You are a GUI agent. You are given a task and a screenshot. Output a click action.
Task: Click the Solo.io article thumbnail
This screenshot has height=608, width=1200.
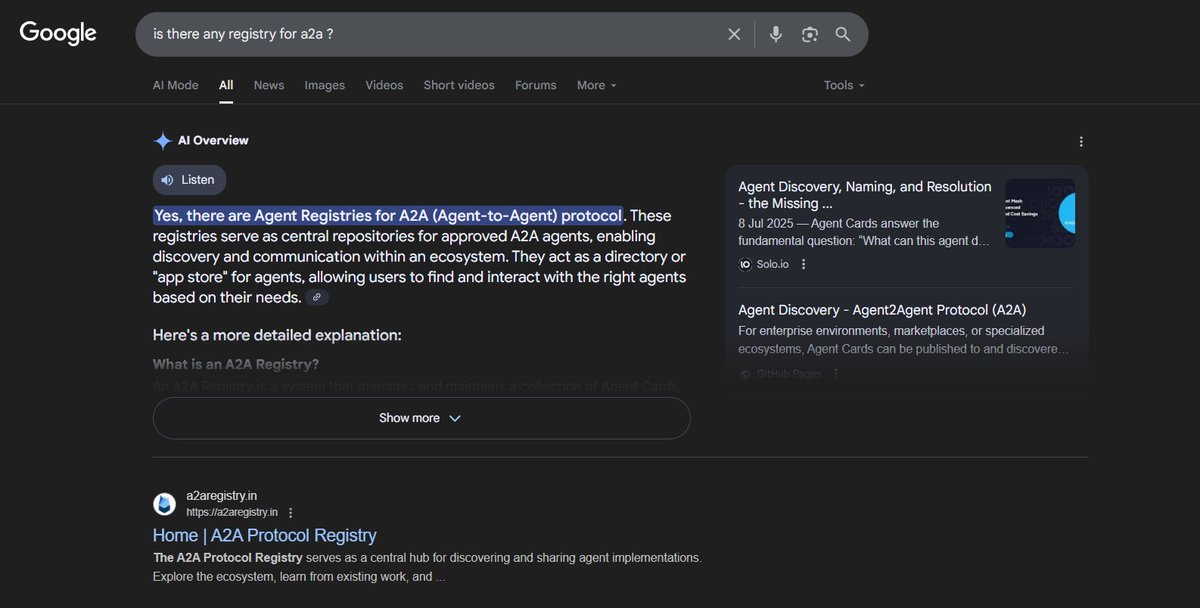[x=1040, y=213]
